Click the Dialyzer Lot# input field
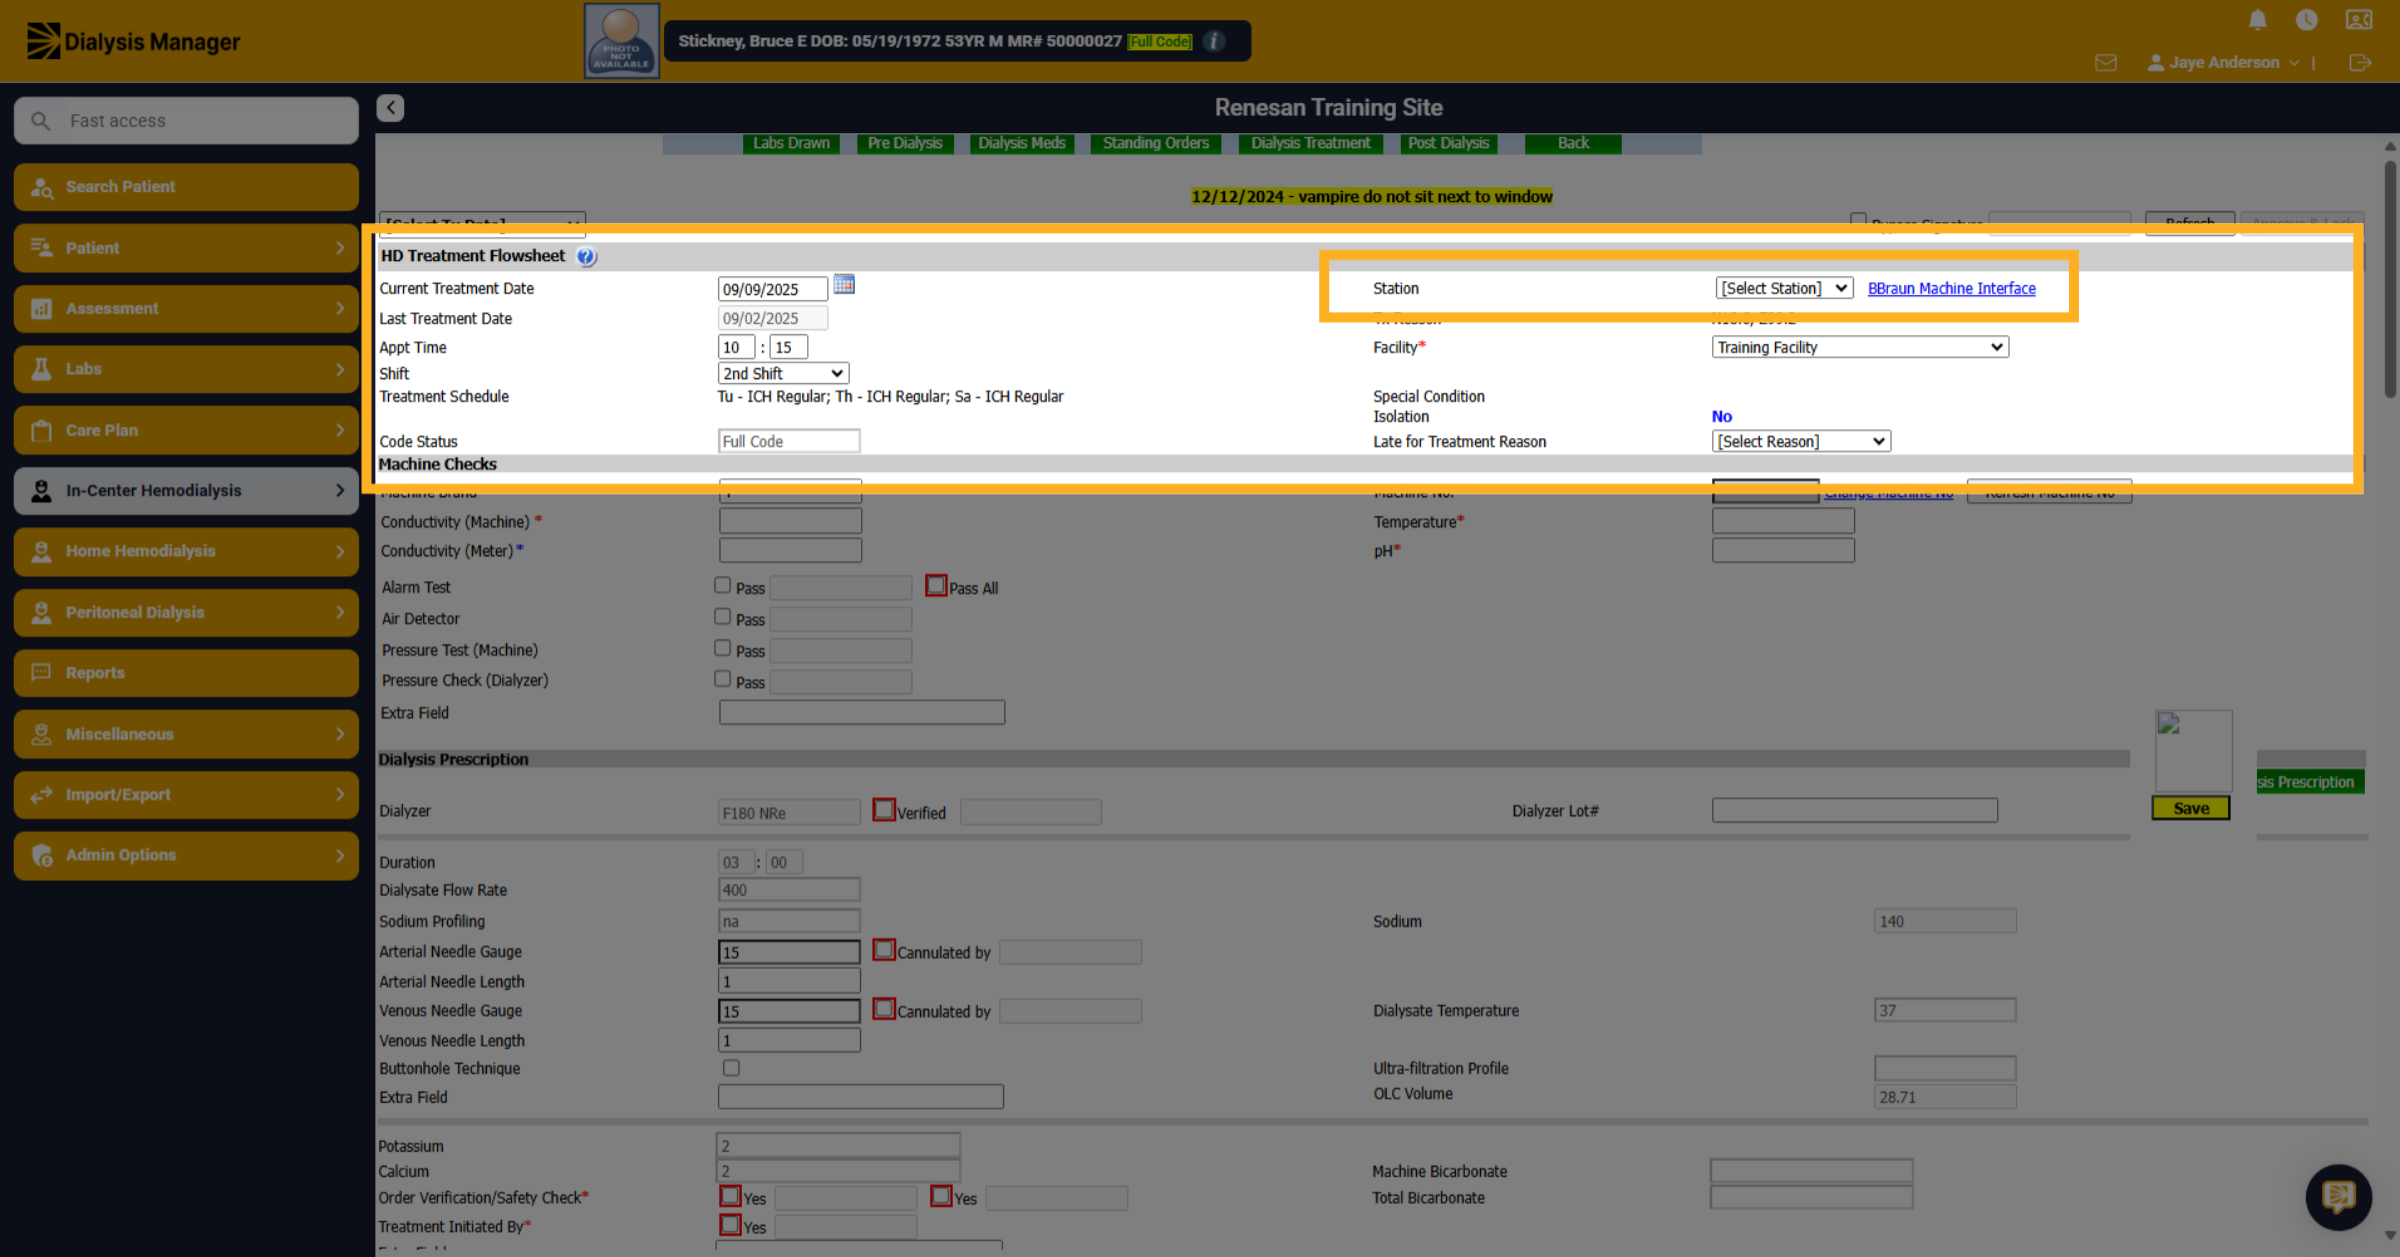2400x1257 pixels. [1854, 811]
